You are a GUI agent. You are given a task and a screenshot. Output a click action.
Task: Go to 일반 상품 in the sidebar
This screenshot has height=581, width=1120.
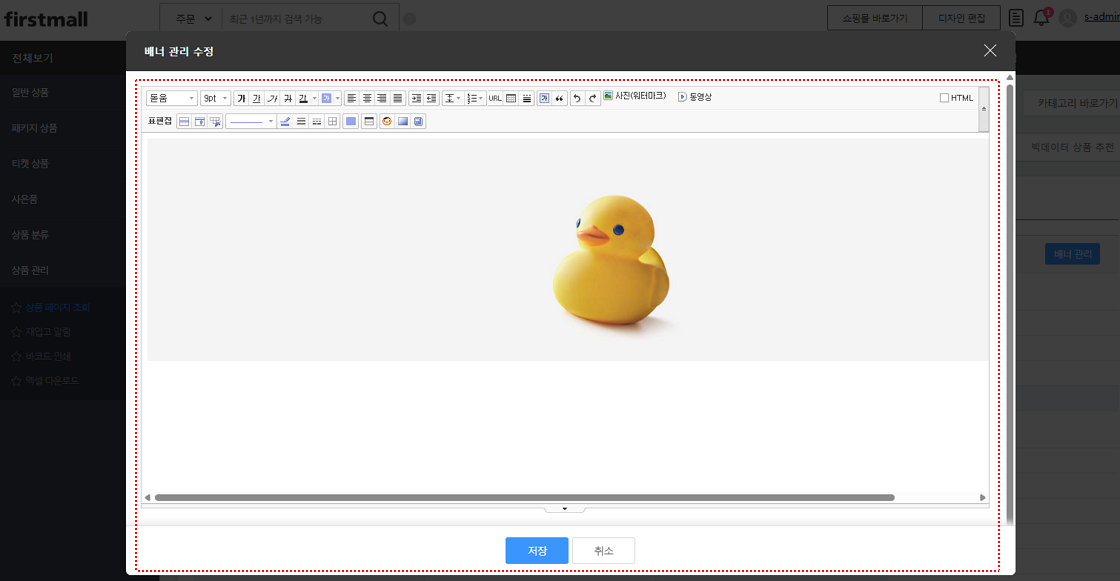point(30,92)
